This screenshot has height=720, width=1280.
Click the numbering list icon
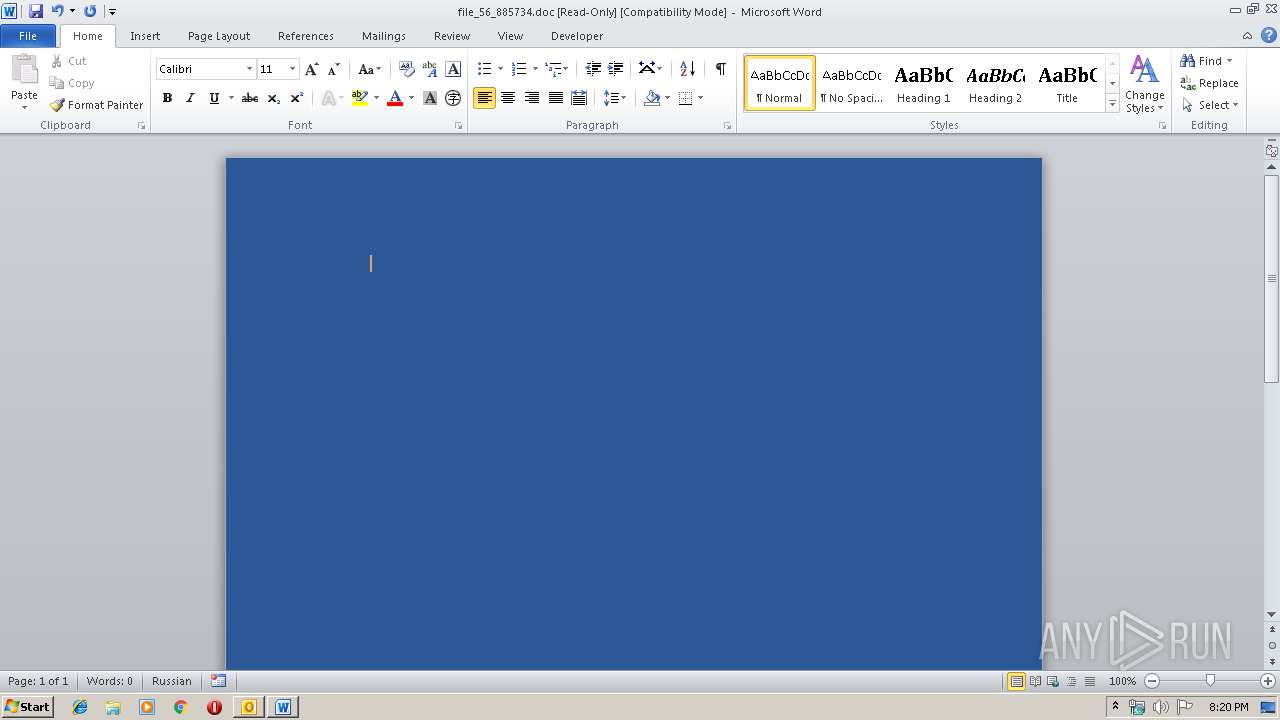coord(519,69)
